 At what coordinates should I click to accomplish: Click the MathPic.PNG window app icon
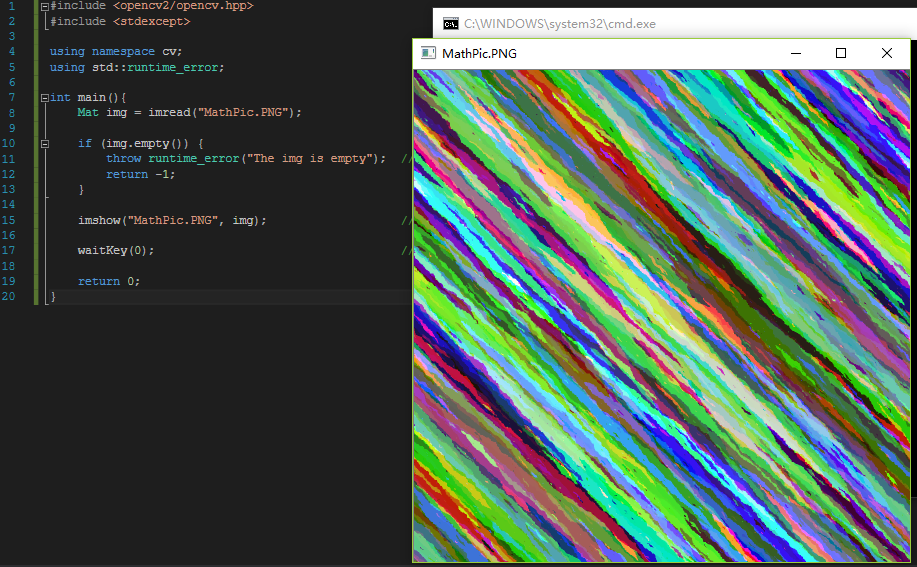coord(428,53)
